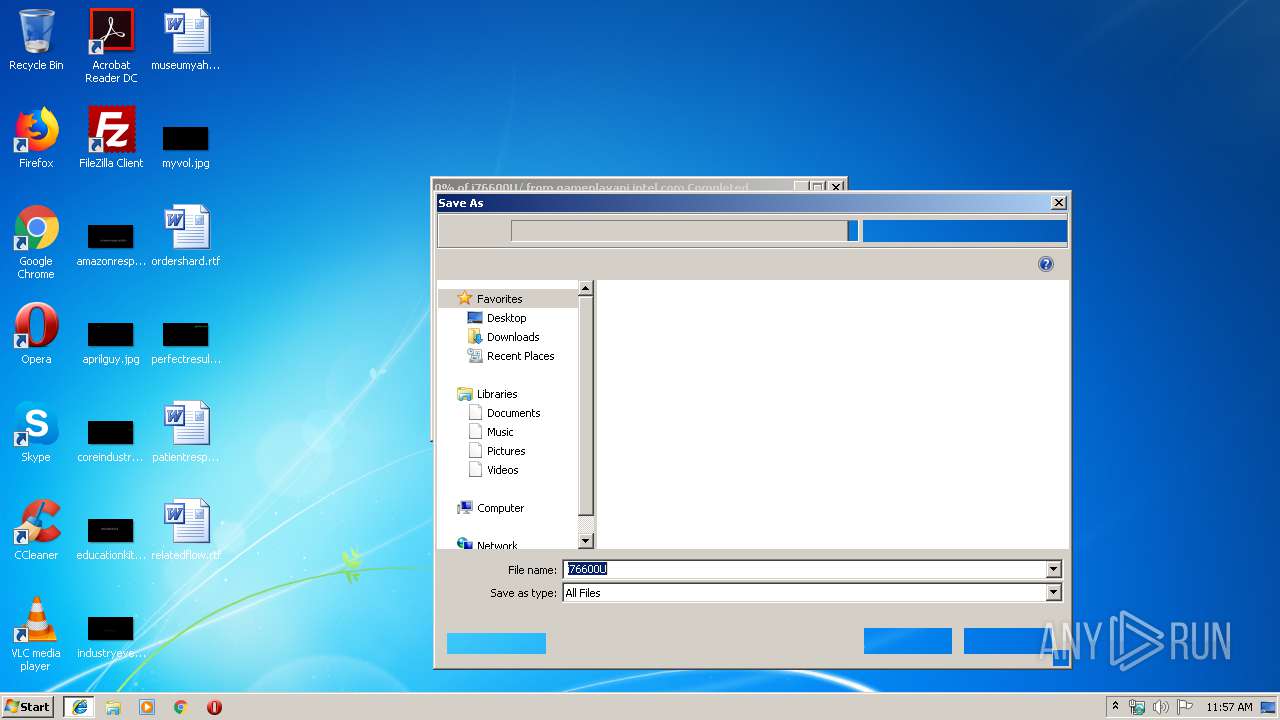
Task: Click the network tray icon
Action: (1137, 707)
